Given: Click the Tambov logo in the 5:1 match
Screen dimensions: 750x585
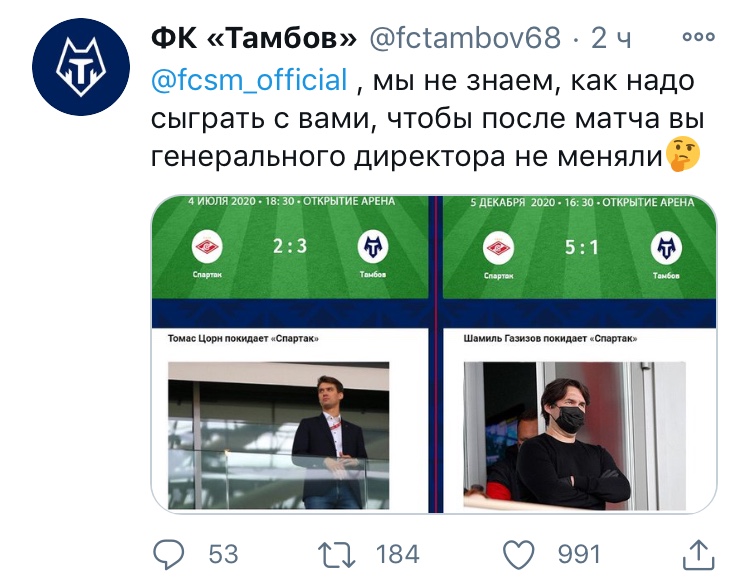Looking at the screenshot, I should [665, 246].
